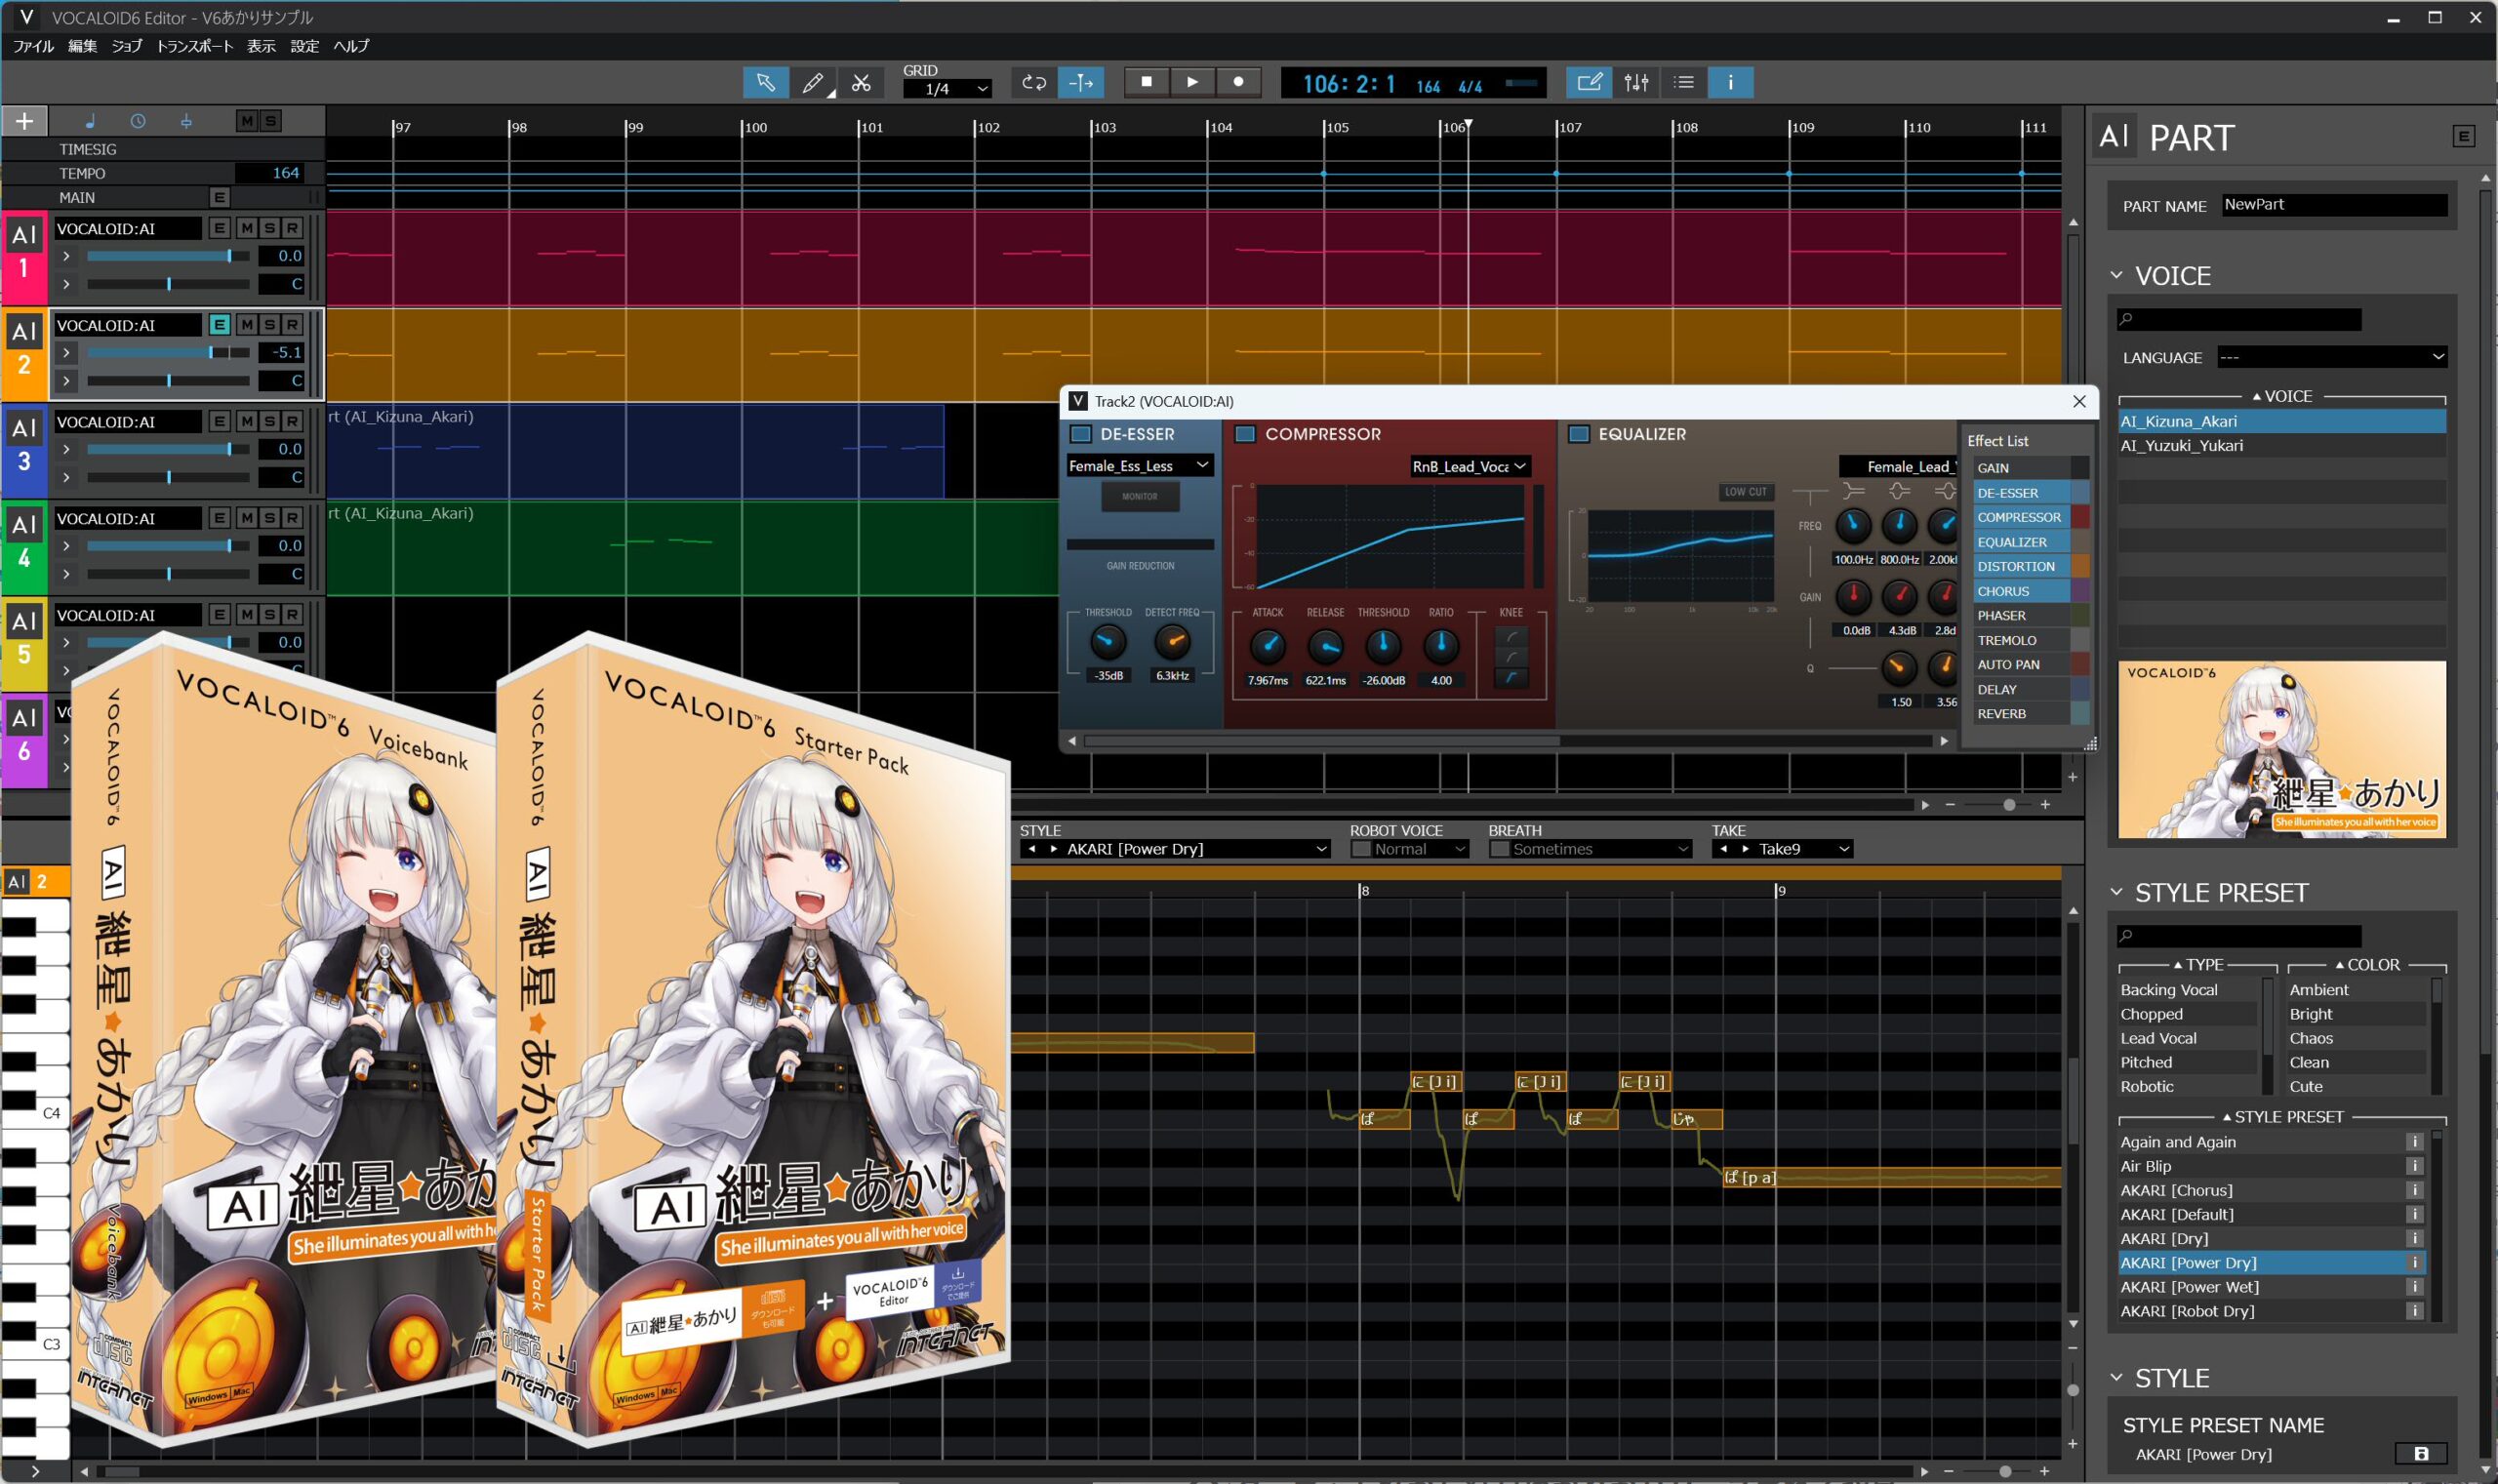Adjust Track 1 volume slider

point(168,256)
